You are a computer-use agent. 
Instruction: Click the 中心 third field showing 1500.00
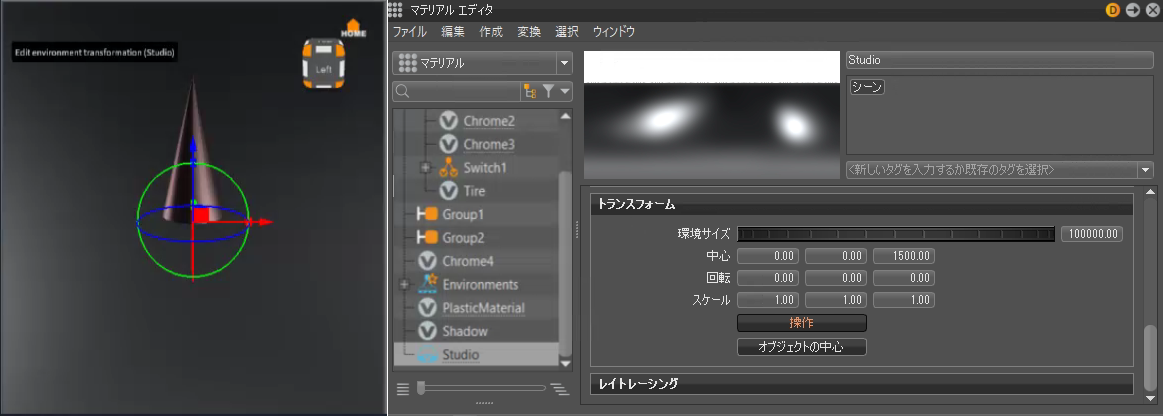[x=904, y=257]
